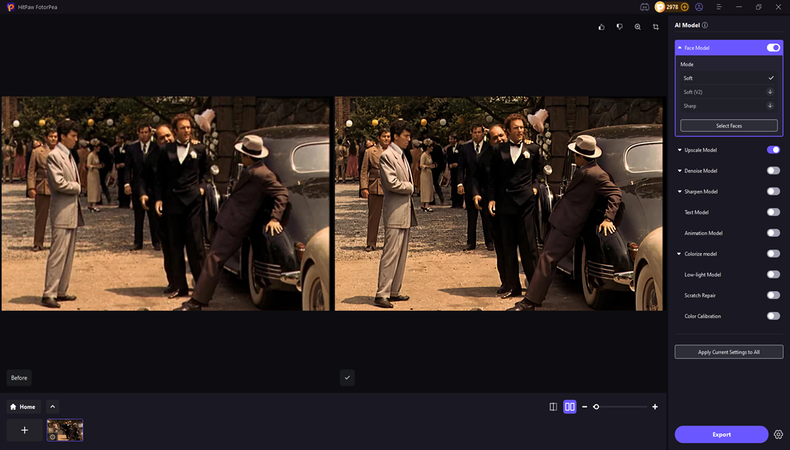
Task: Expand the Sharpen Model section
Action: tap(680, 191)
